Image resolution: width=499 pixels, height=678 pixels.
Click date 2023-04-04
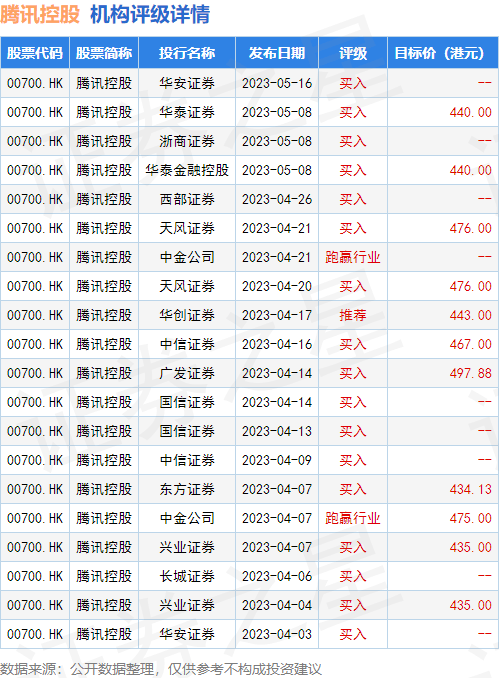(x=277, y=605)
